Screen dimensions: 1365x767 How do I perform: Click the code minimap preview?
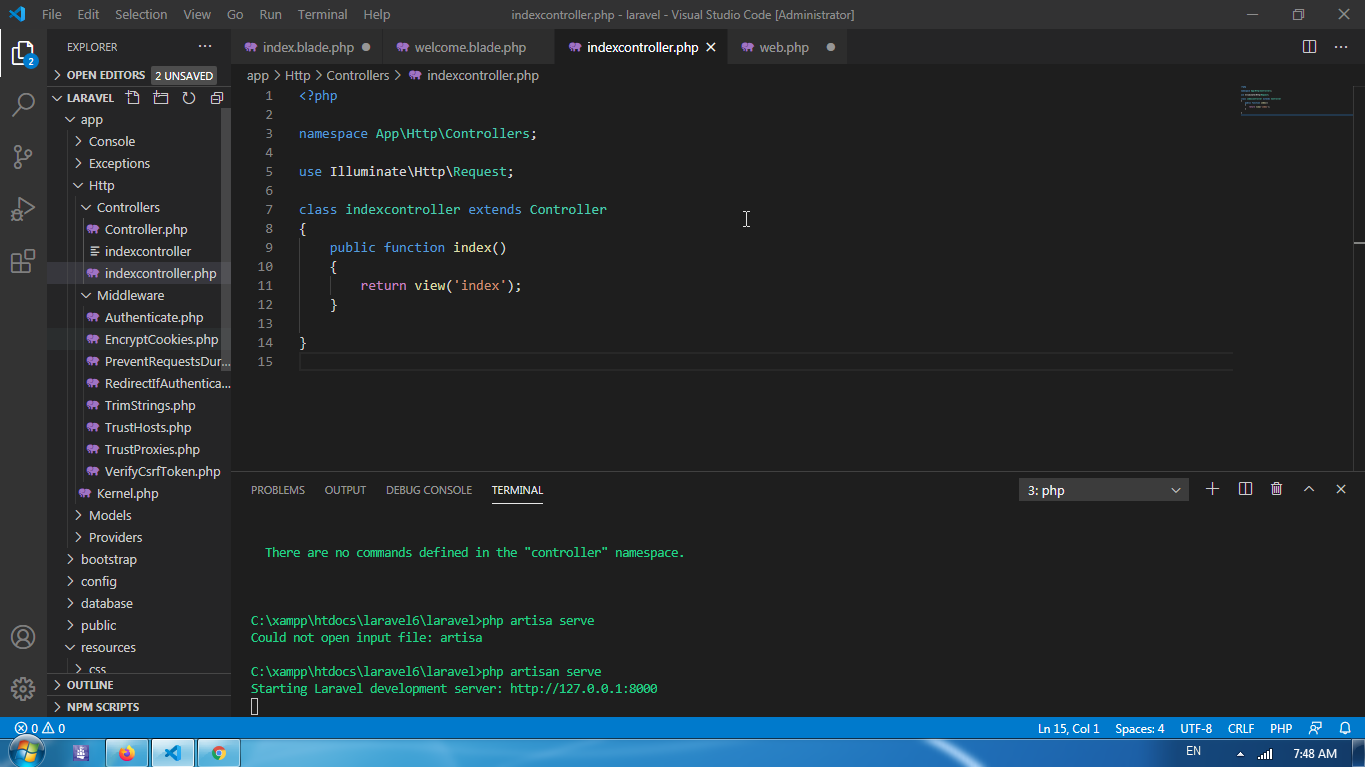[1295, 101]
